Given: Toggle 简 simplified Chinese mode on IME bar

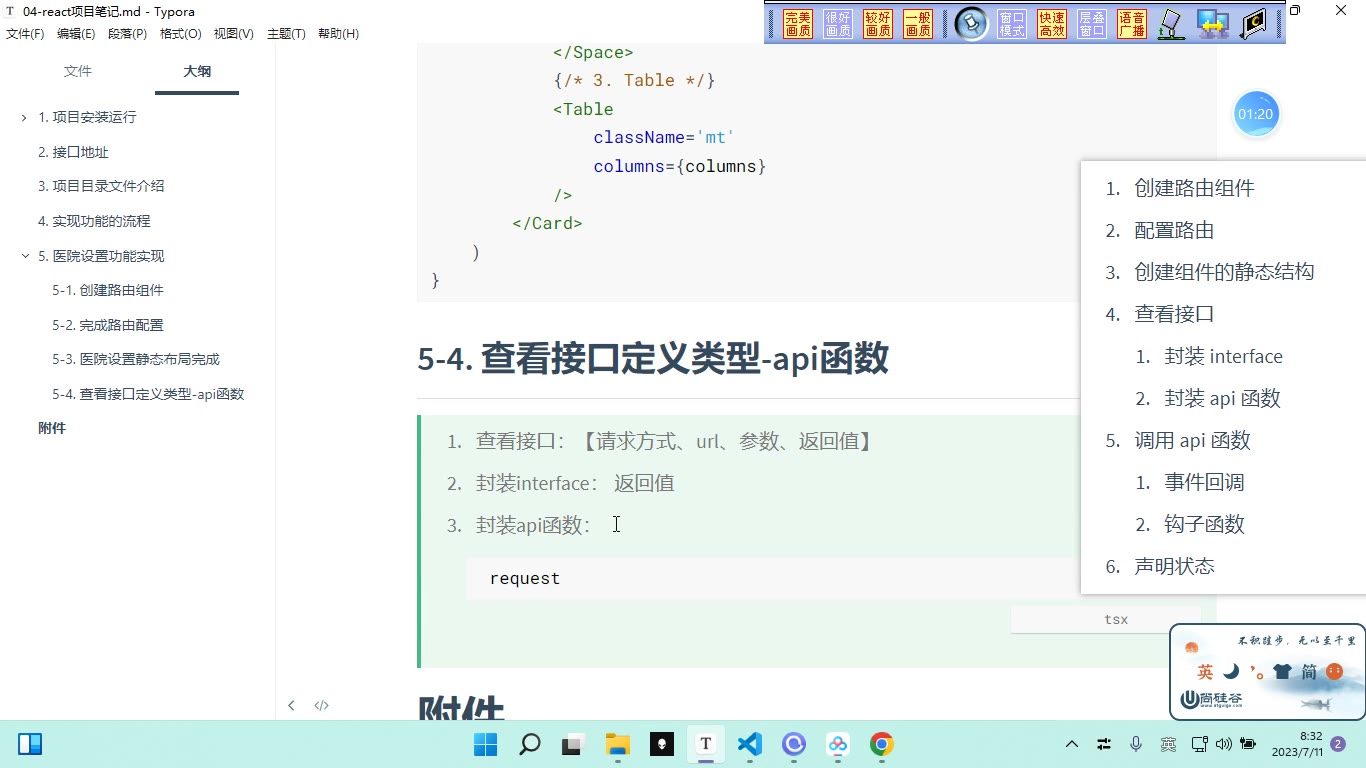Looking at the screenshot, I should 1309,672.
